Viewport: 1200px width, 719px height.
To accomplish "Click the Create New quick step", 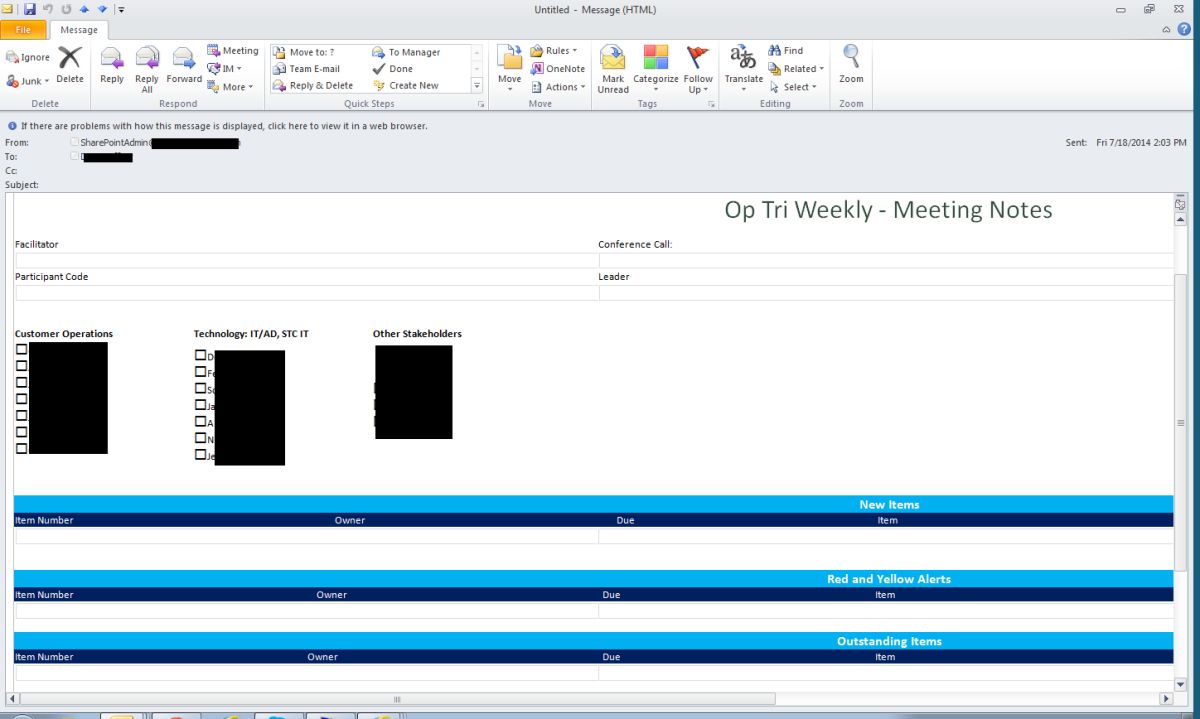I will click(x=406, y=86).
